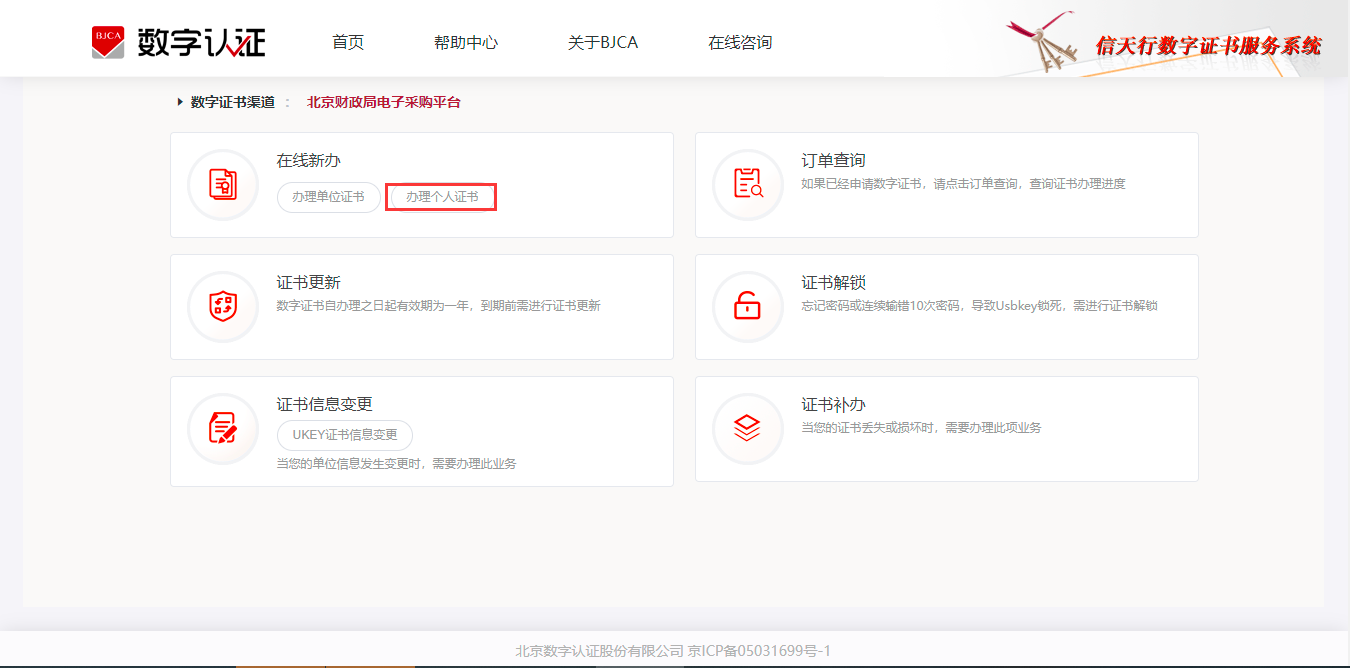
Task: Open the 证书更新 heading link
Action: [309, 282]
